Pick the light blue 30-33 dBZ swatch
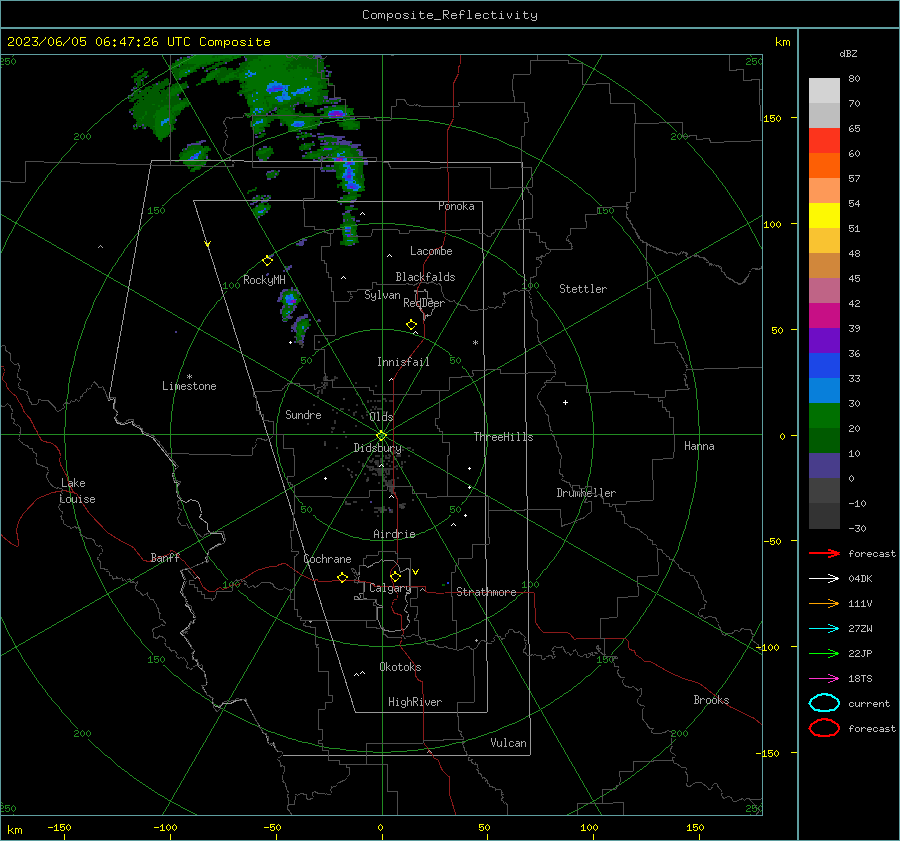 point(824,390)
